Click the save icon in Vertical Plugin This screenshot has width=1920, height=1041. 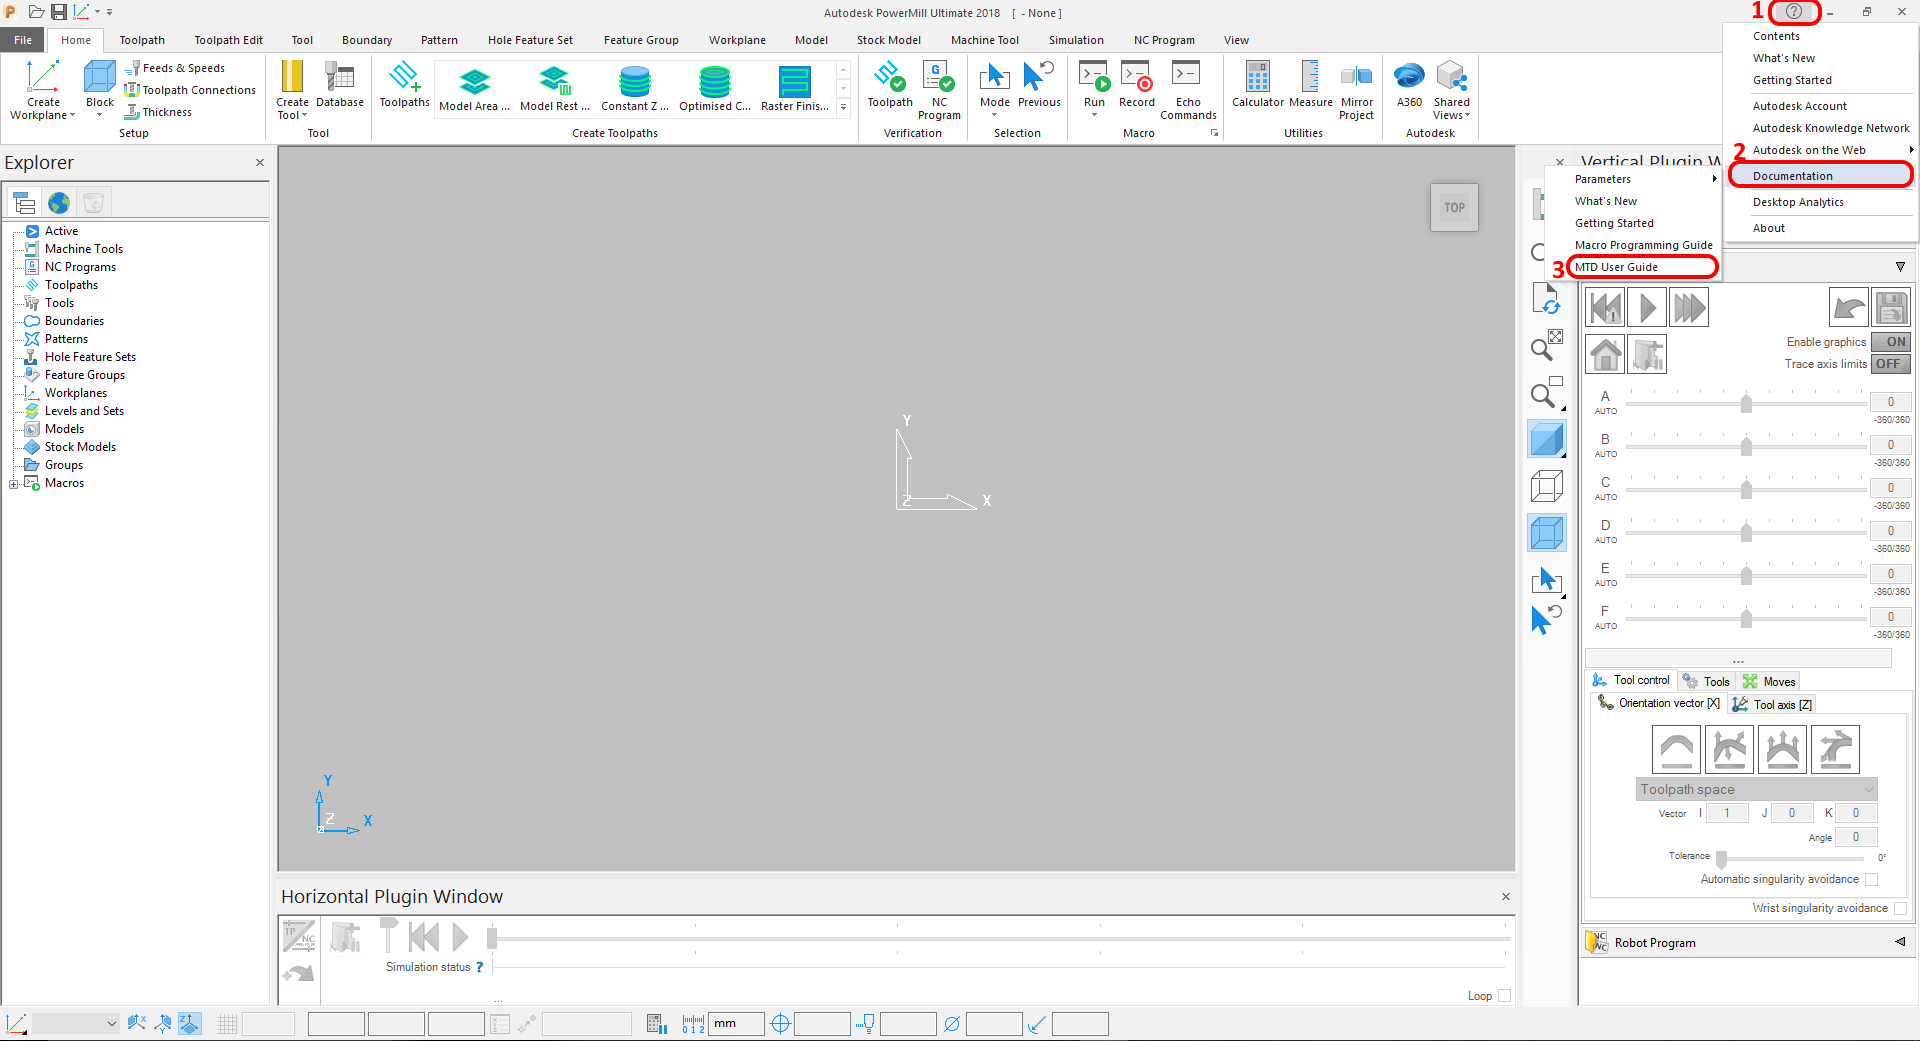pyautogui.click(x=1890, y=307)
